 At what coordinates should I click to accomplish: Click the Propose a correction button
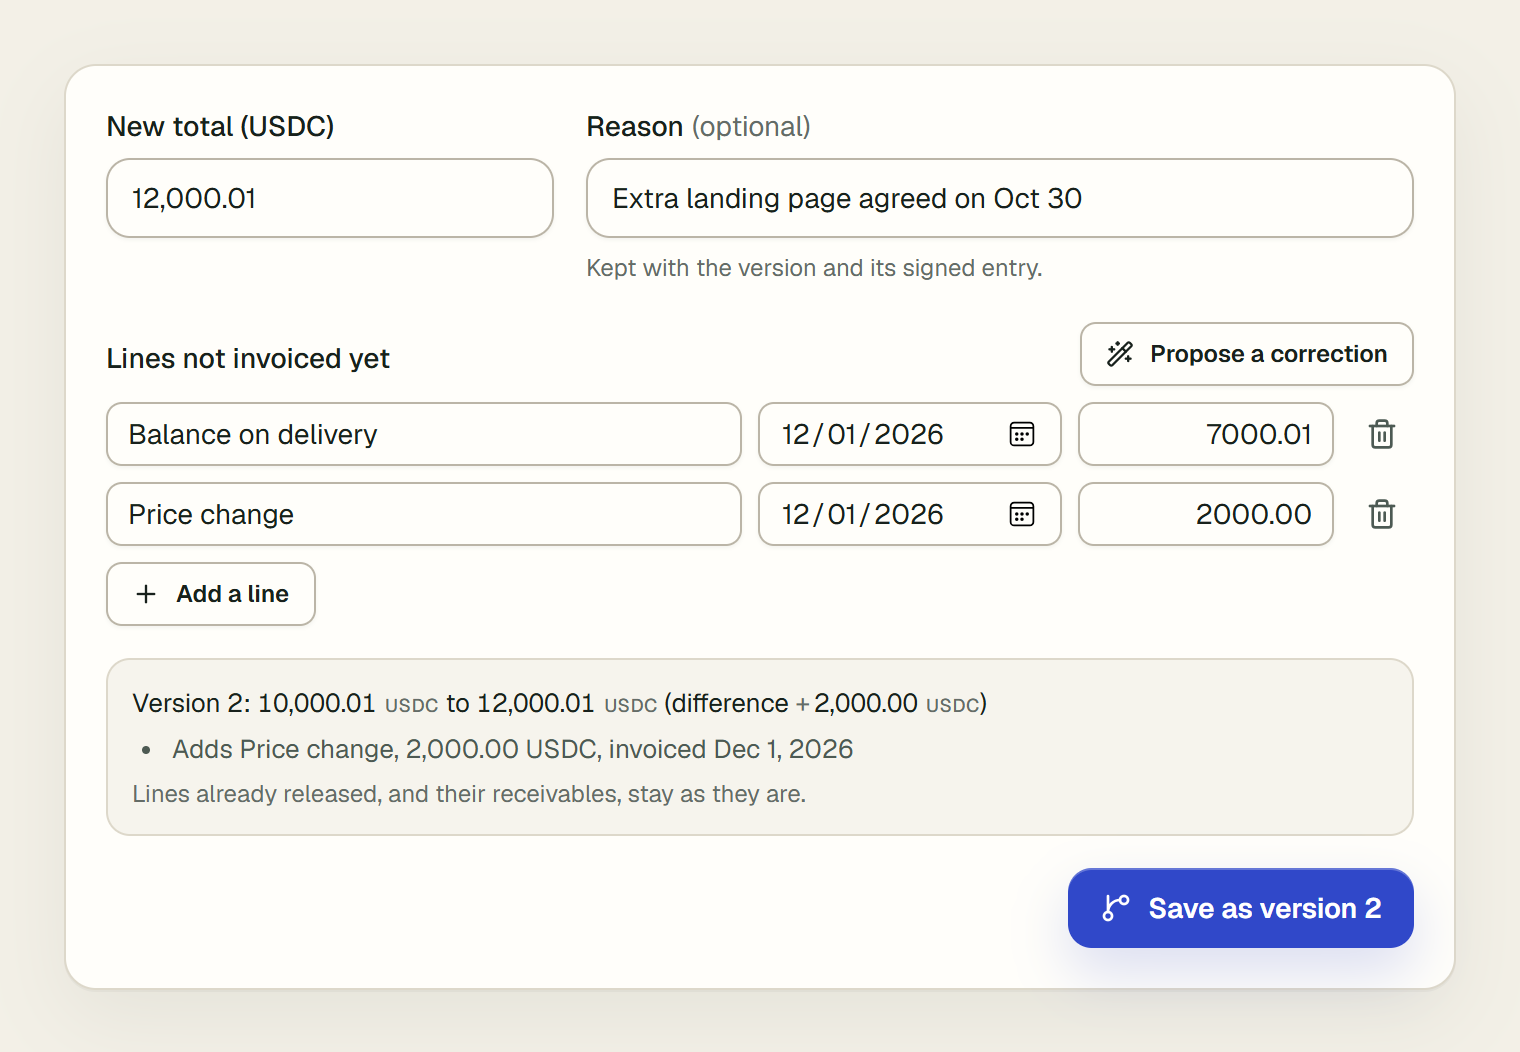(1246, 354)
